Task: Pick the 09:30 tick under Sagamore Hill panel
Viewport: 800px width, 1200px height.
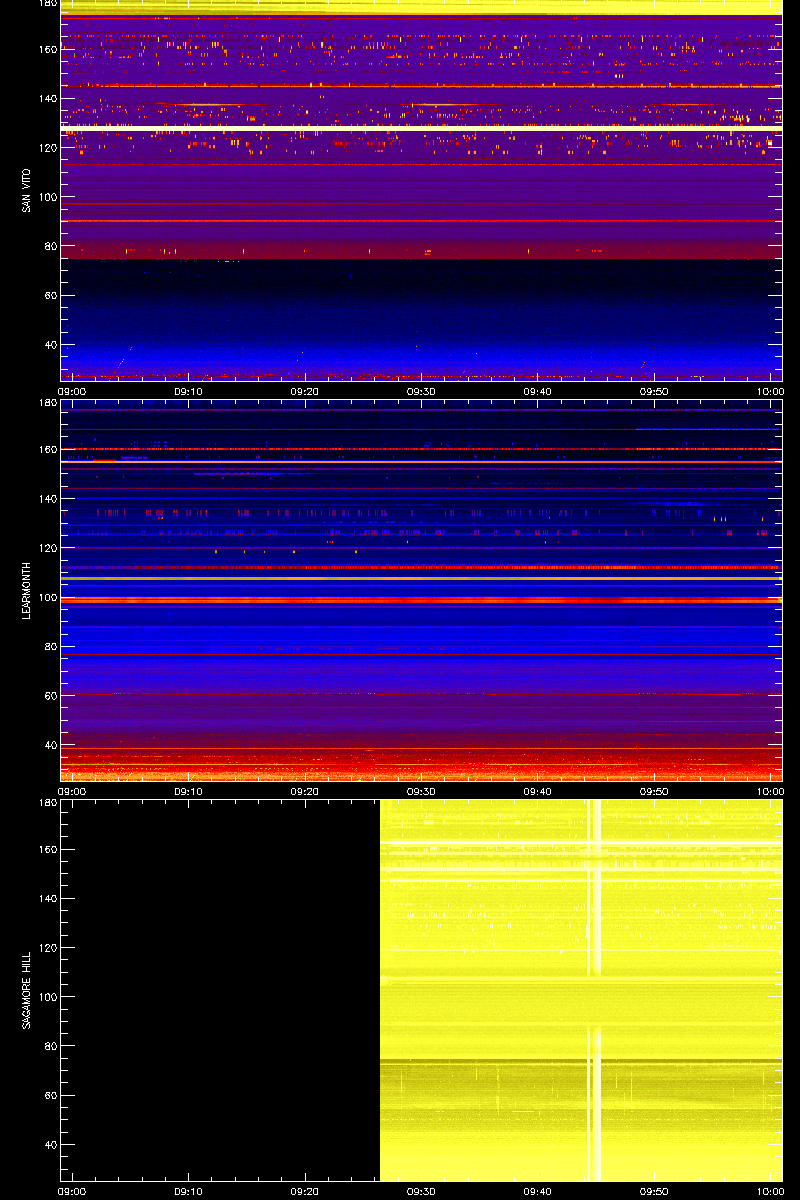Action: tap(422, 1191)
